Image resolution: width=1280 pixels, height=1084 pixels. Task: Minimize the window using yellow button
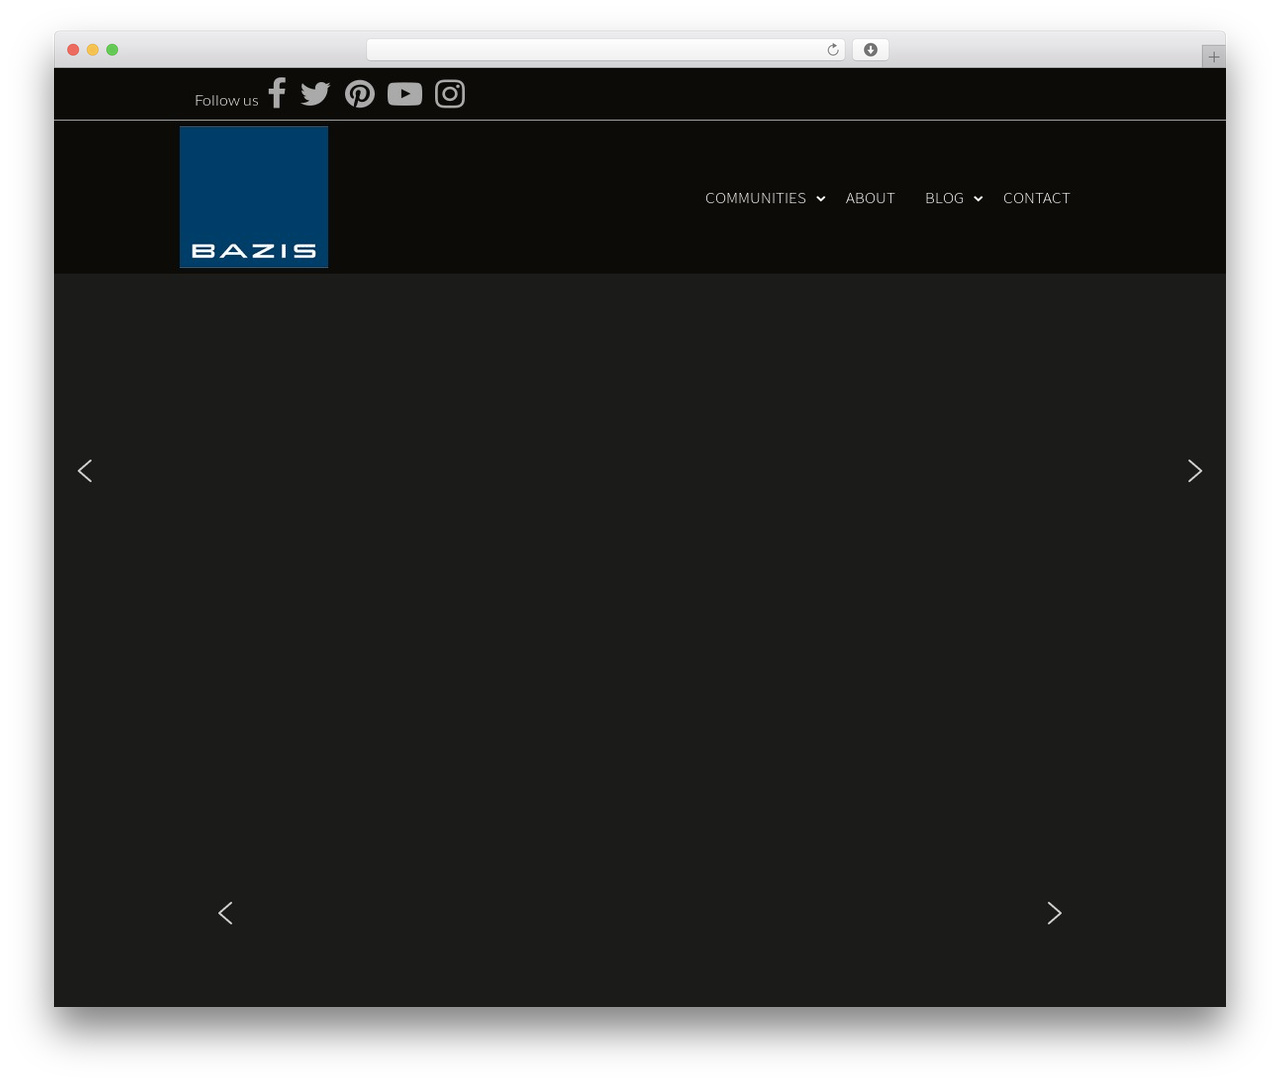pyautogui.click(x=93, y=50)
